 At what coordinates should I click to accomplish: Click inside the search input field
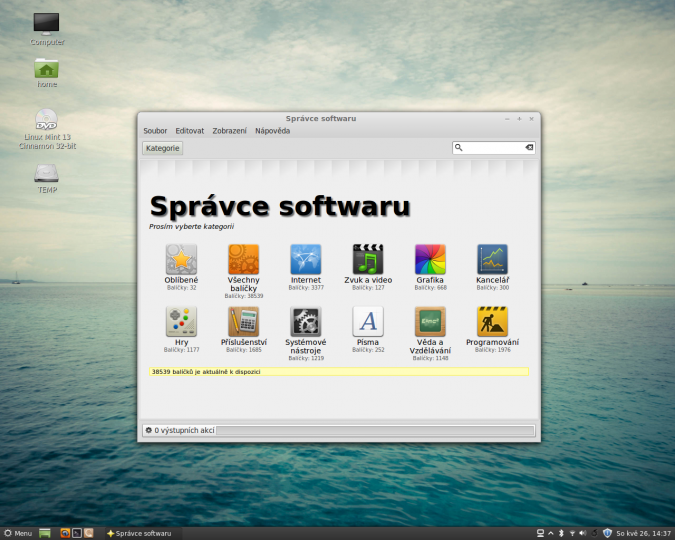coord(494,148)
